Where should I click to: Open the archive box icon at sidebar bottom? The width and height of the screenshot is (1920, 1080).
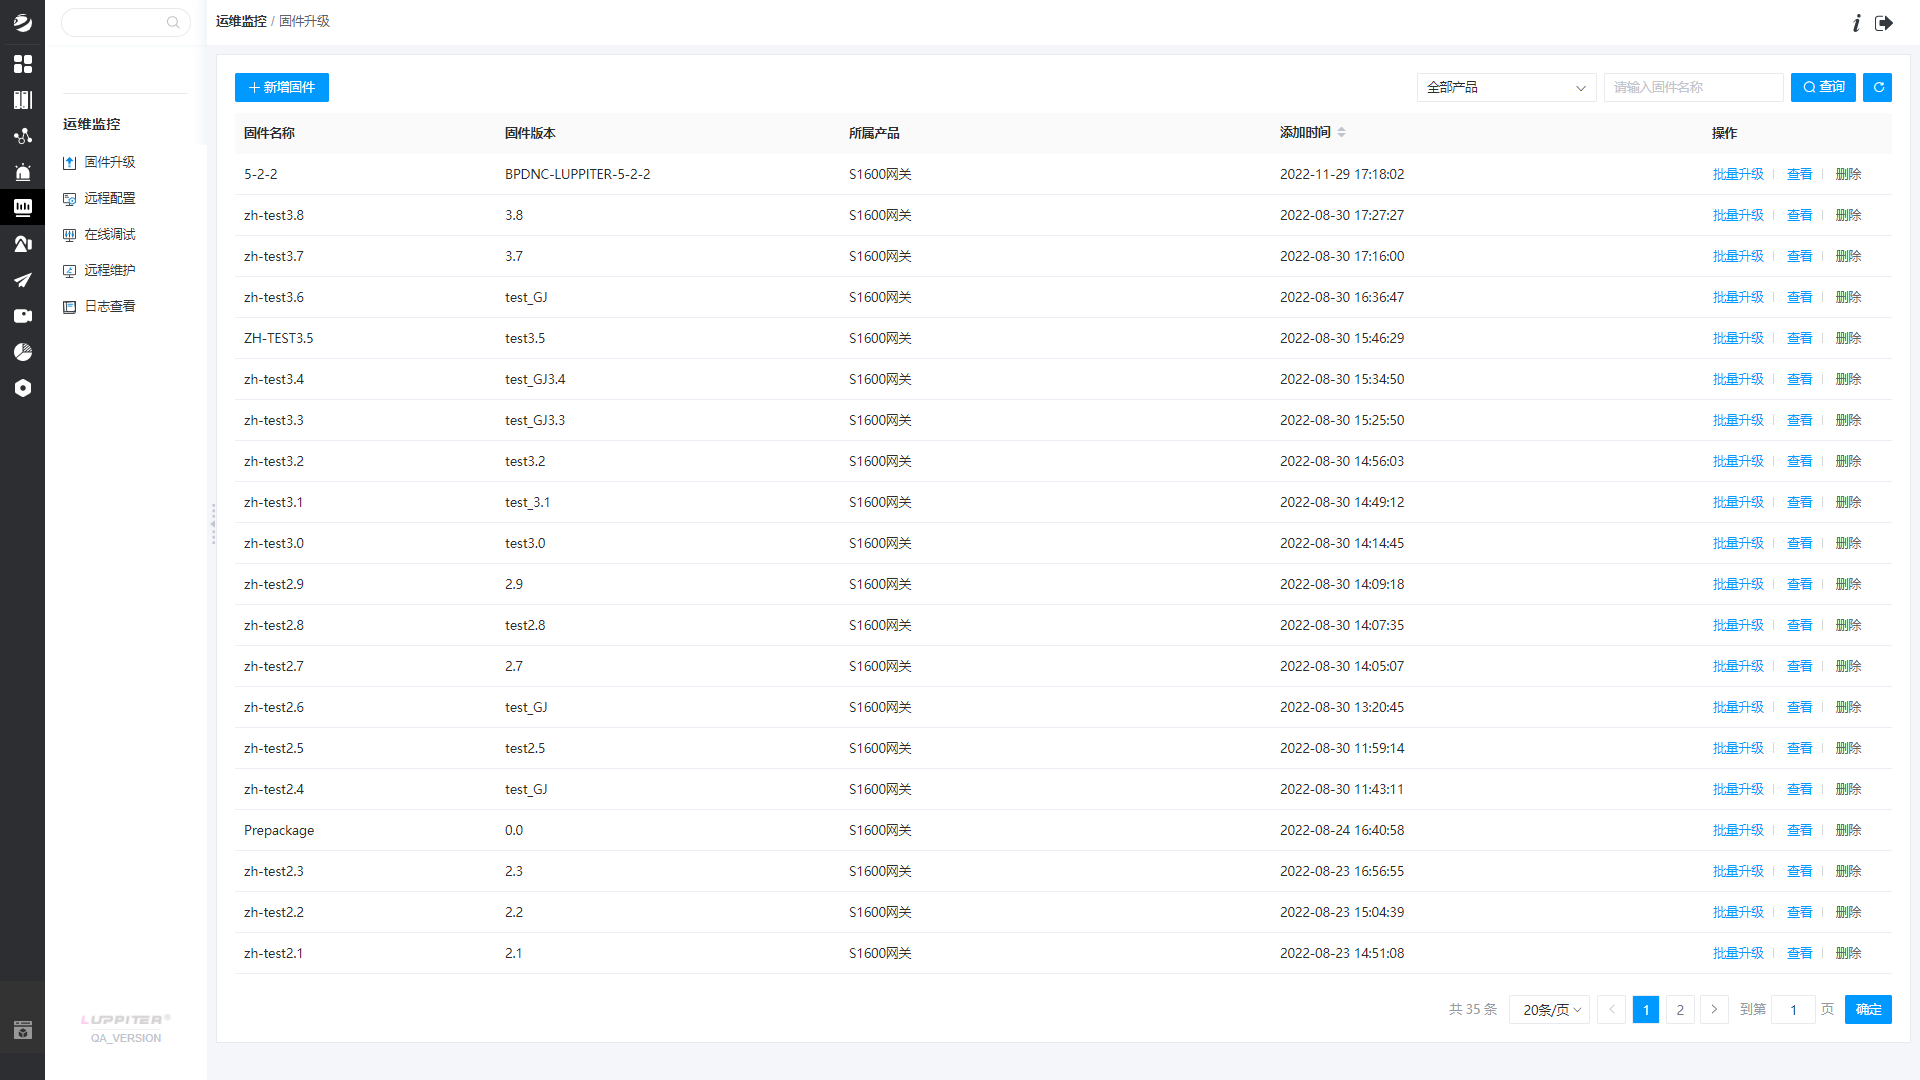click(22, 1030)
